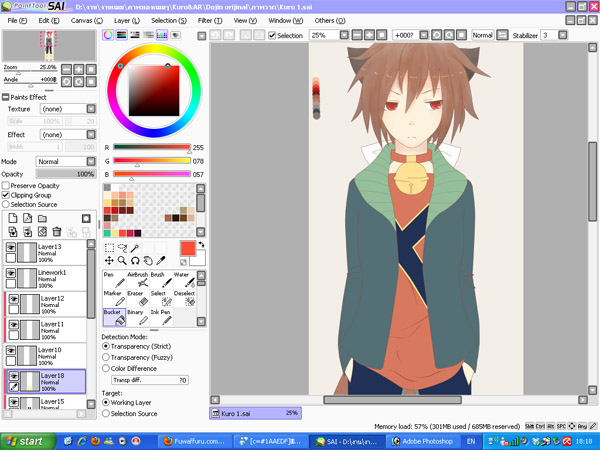Show the color wheel panel
The height and width of the screenshot is (450, 600).
108,35
